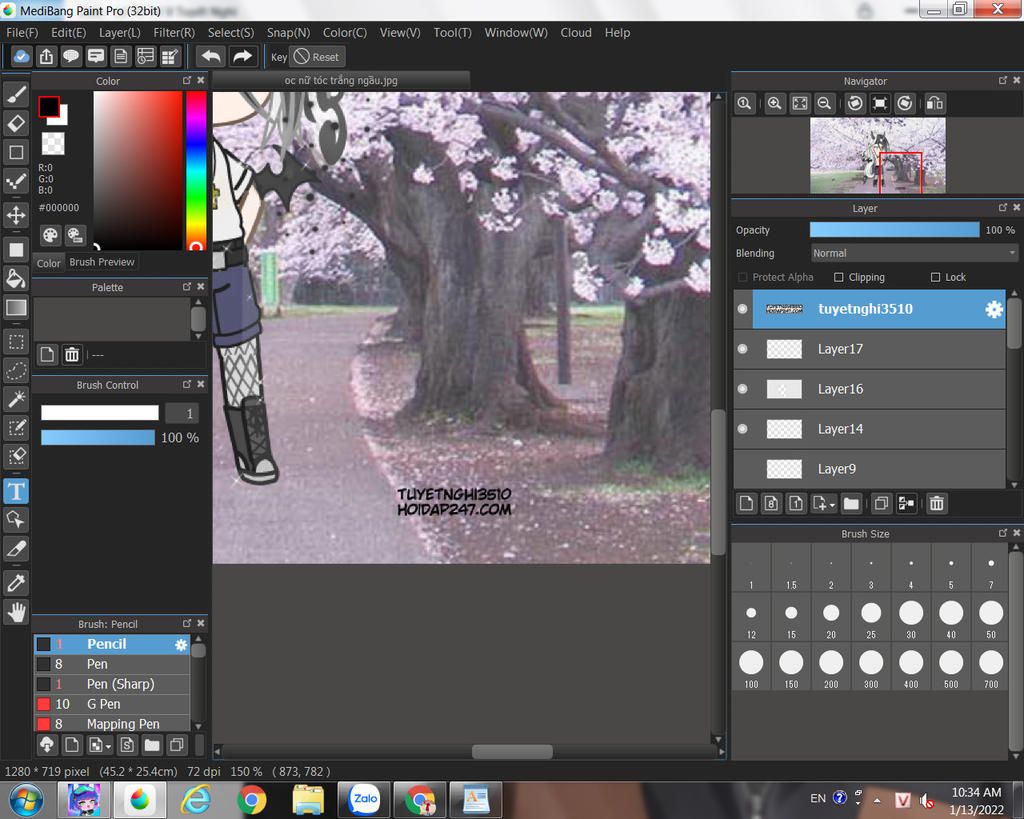1024x819 pixels.
Task: Undock the Palette panel
Action: point(187,287)
